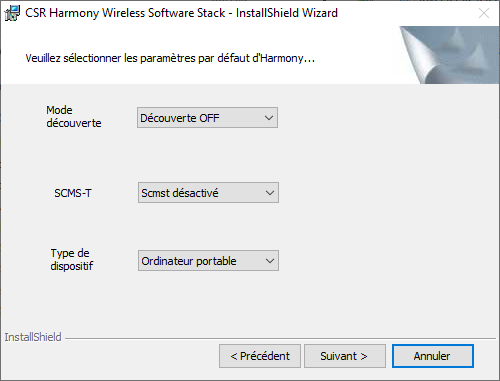Select the Ordinateur portable text value
The image size is (500, 381).
(189, 261)
